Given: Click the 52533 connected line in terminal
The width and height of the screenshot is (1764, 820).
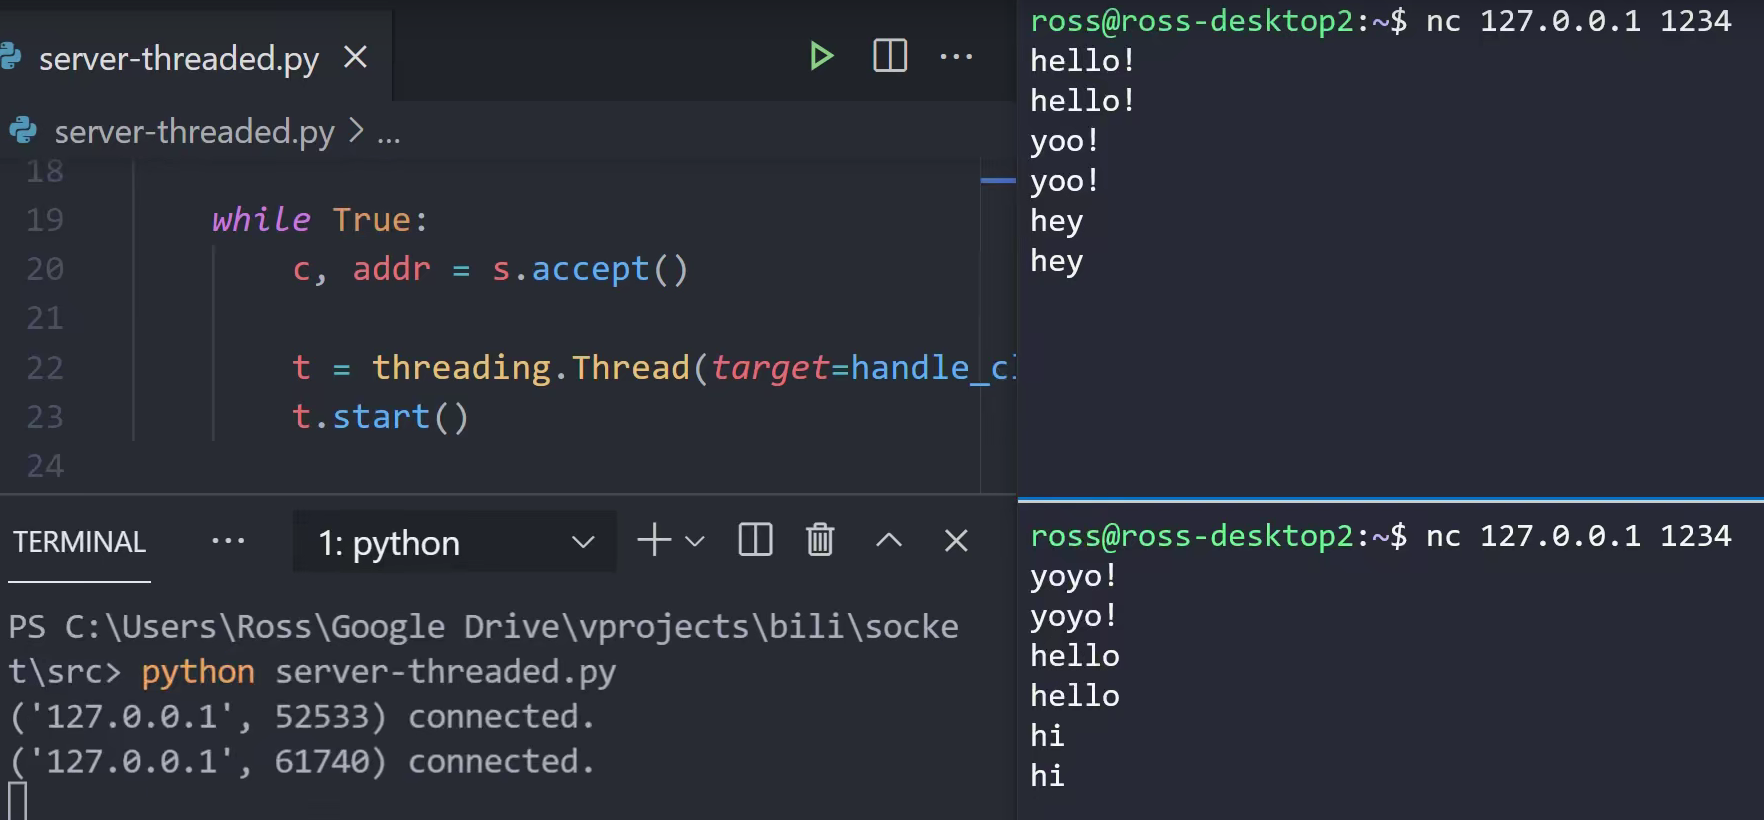Looking at the screenshot, I should [302, 717].
